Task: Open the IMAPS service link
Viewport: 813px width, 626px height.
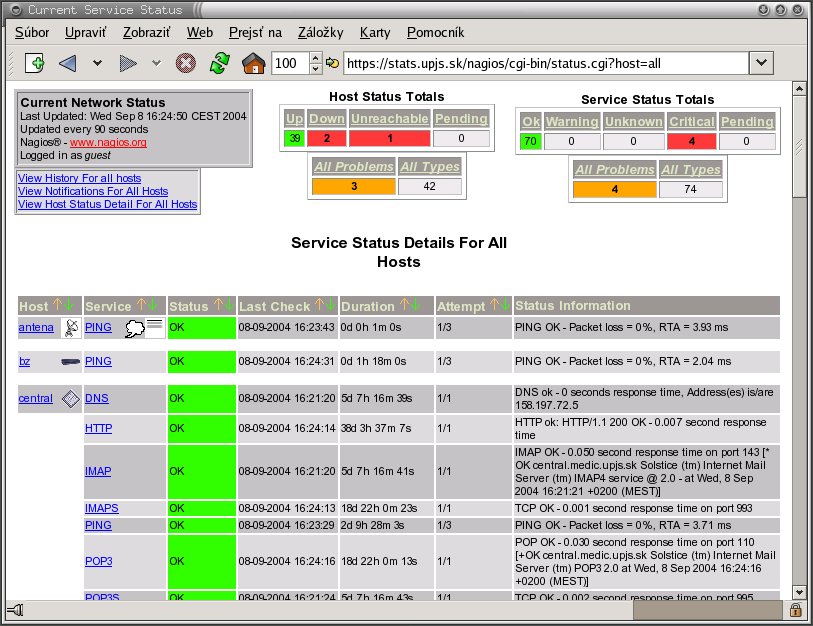Action: [x=102, y=508]
